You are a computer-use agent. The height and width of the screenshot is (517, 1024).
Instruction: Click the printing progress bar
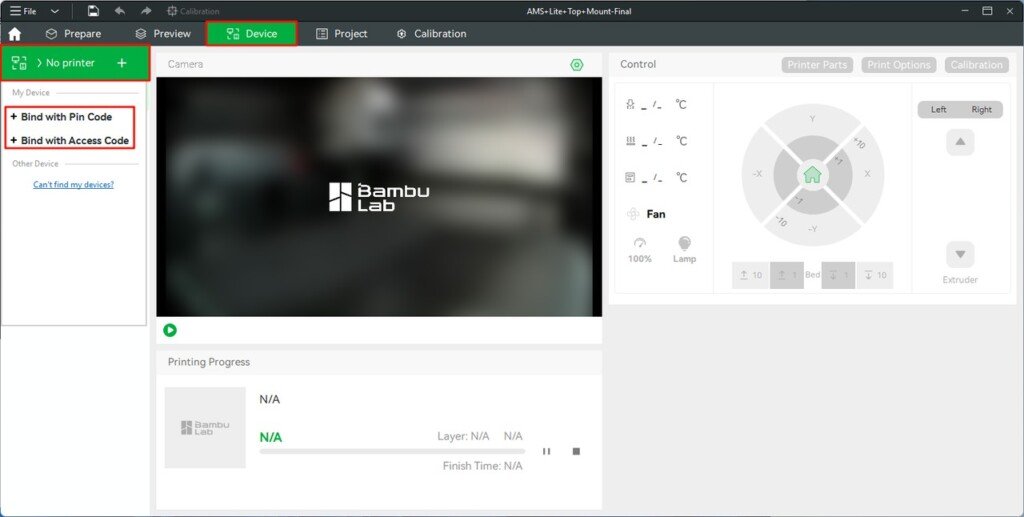(x=392, y=451)
